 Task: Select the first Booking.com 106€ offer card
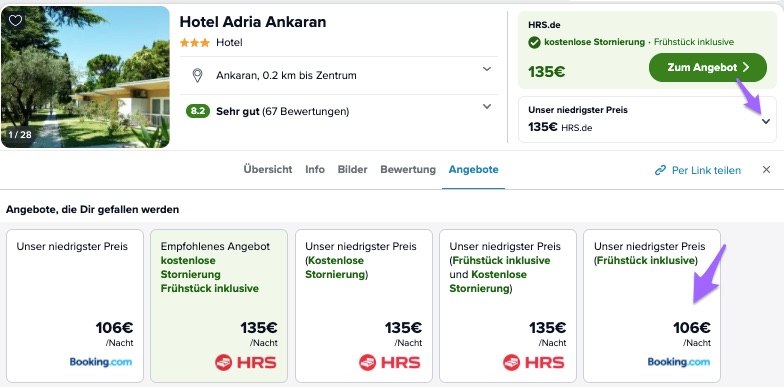pos(74,306)
